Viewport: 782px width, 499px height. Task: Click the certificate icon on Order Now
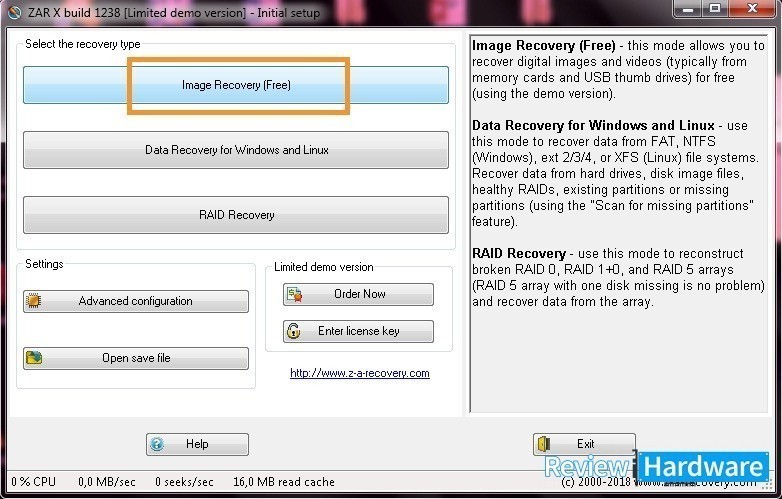tap(294, 294)
